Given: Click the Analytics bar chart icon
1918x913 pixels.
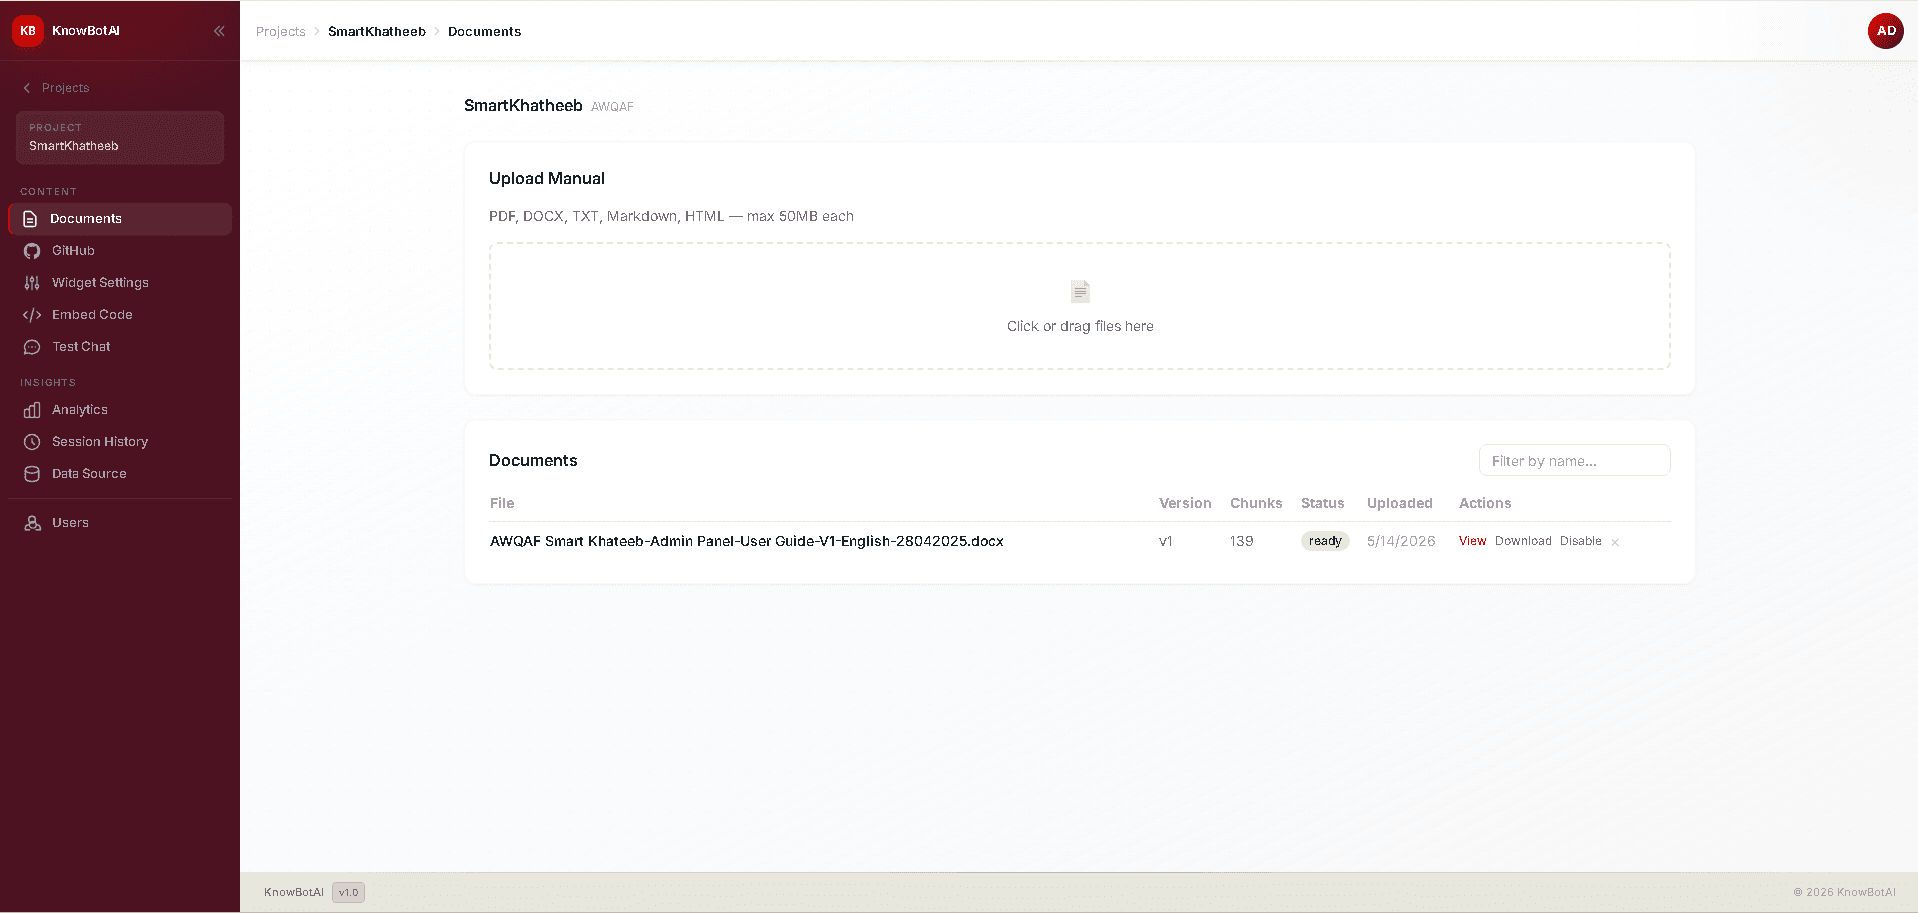Looking at the screenshot, I should [x=32, y=410].
